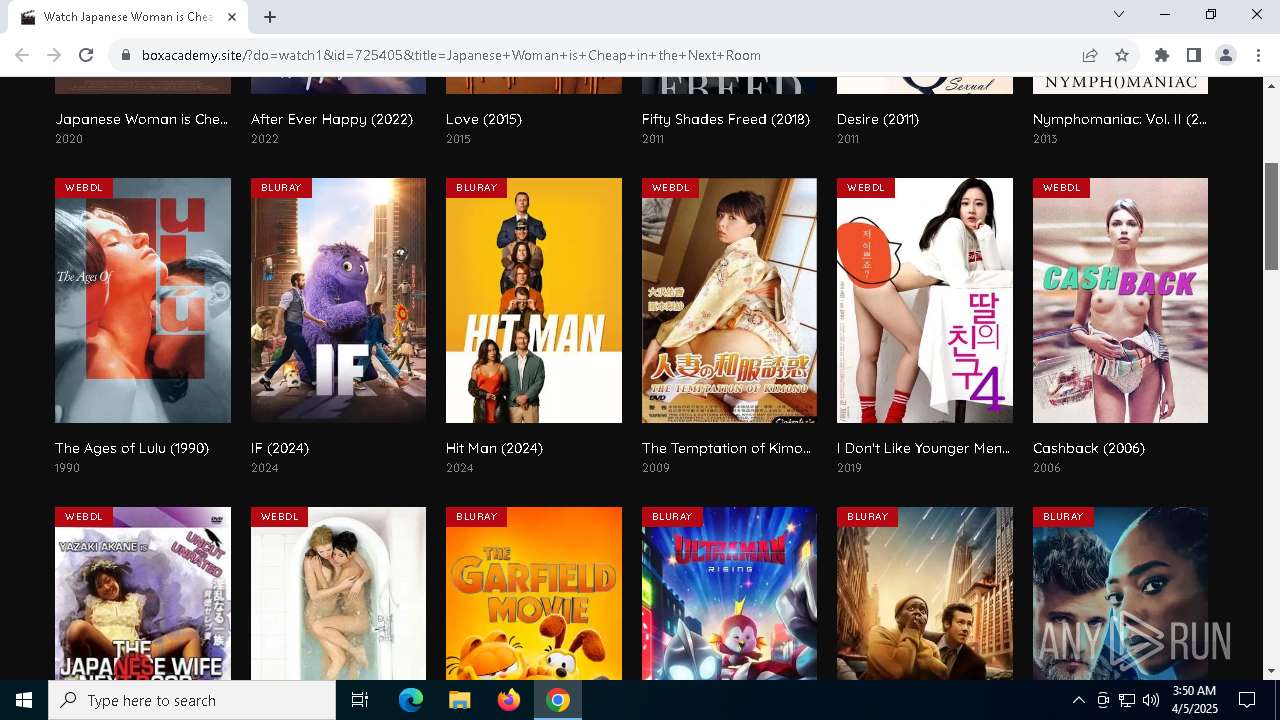Screen dimensions: 1280x720
Task: Open the Nymphomaniac: Vol. II link
Action: (x=1120, y=119)
